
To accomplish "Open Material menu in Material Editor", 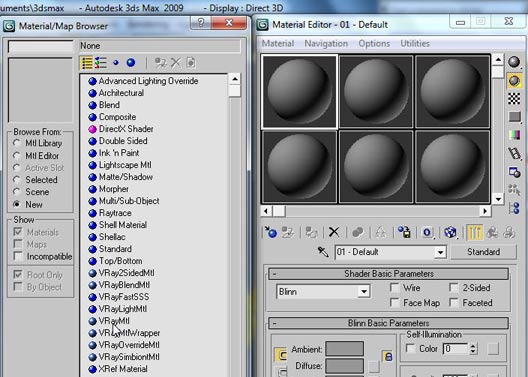I will pyautogui.click(x=278, y=43).
